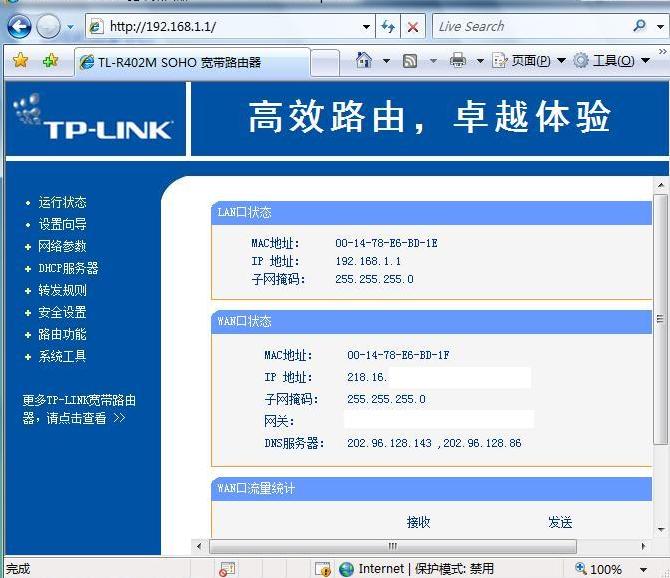This screenshot has height=578, width=670.
Task: Click LAN 子网掩码 value 255.255.255.0
Action: click(374, 279)
